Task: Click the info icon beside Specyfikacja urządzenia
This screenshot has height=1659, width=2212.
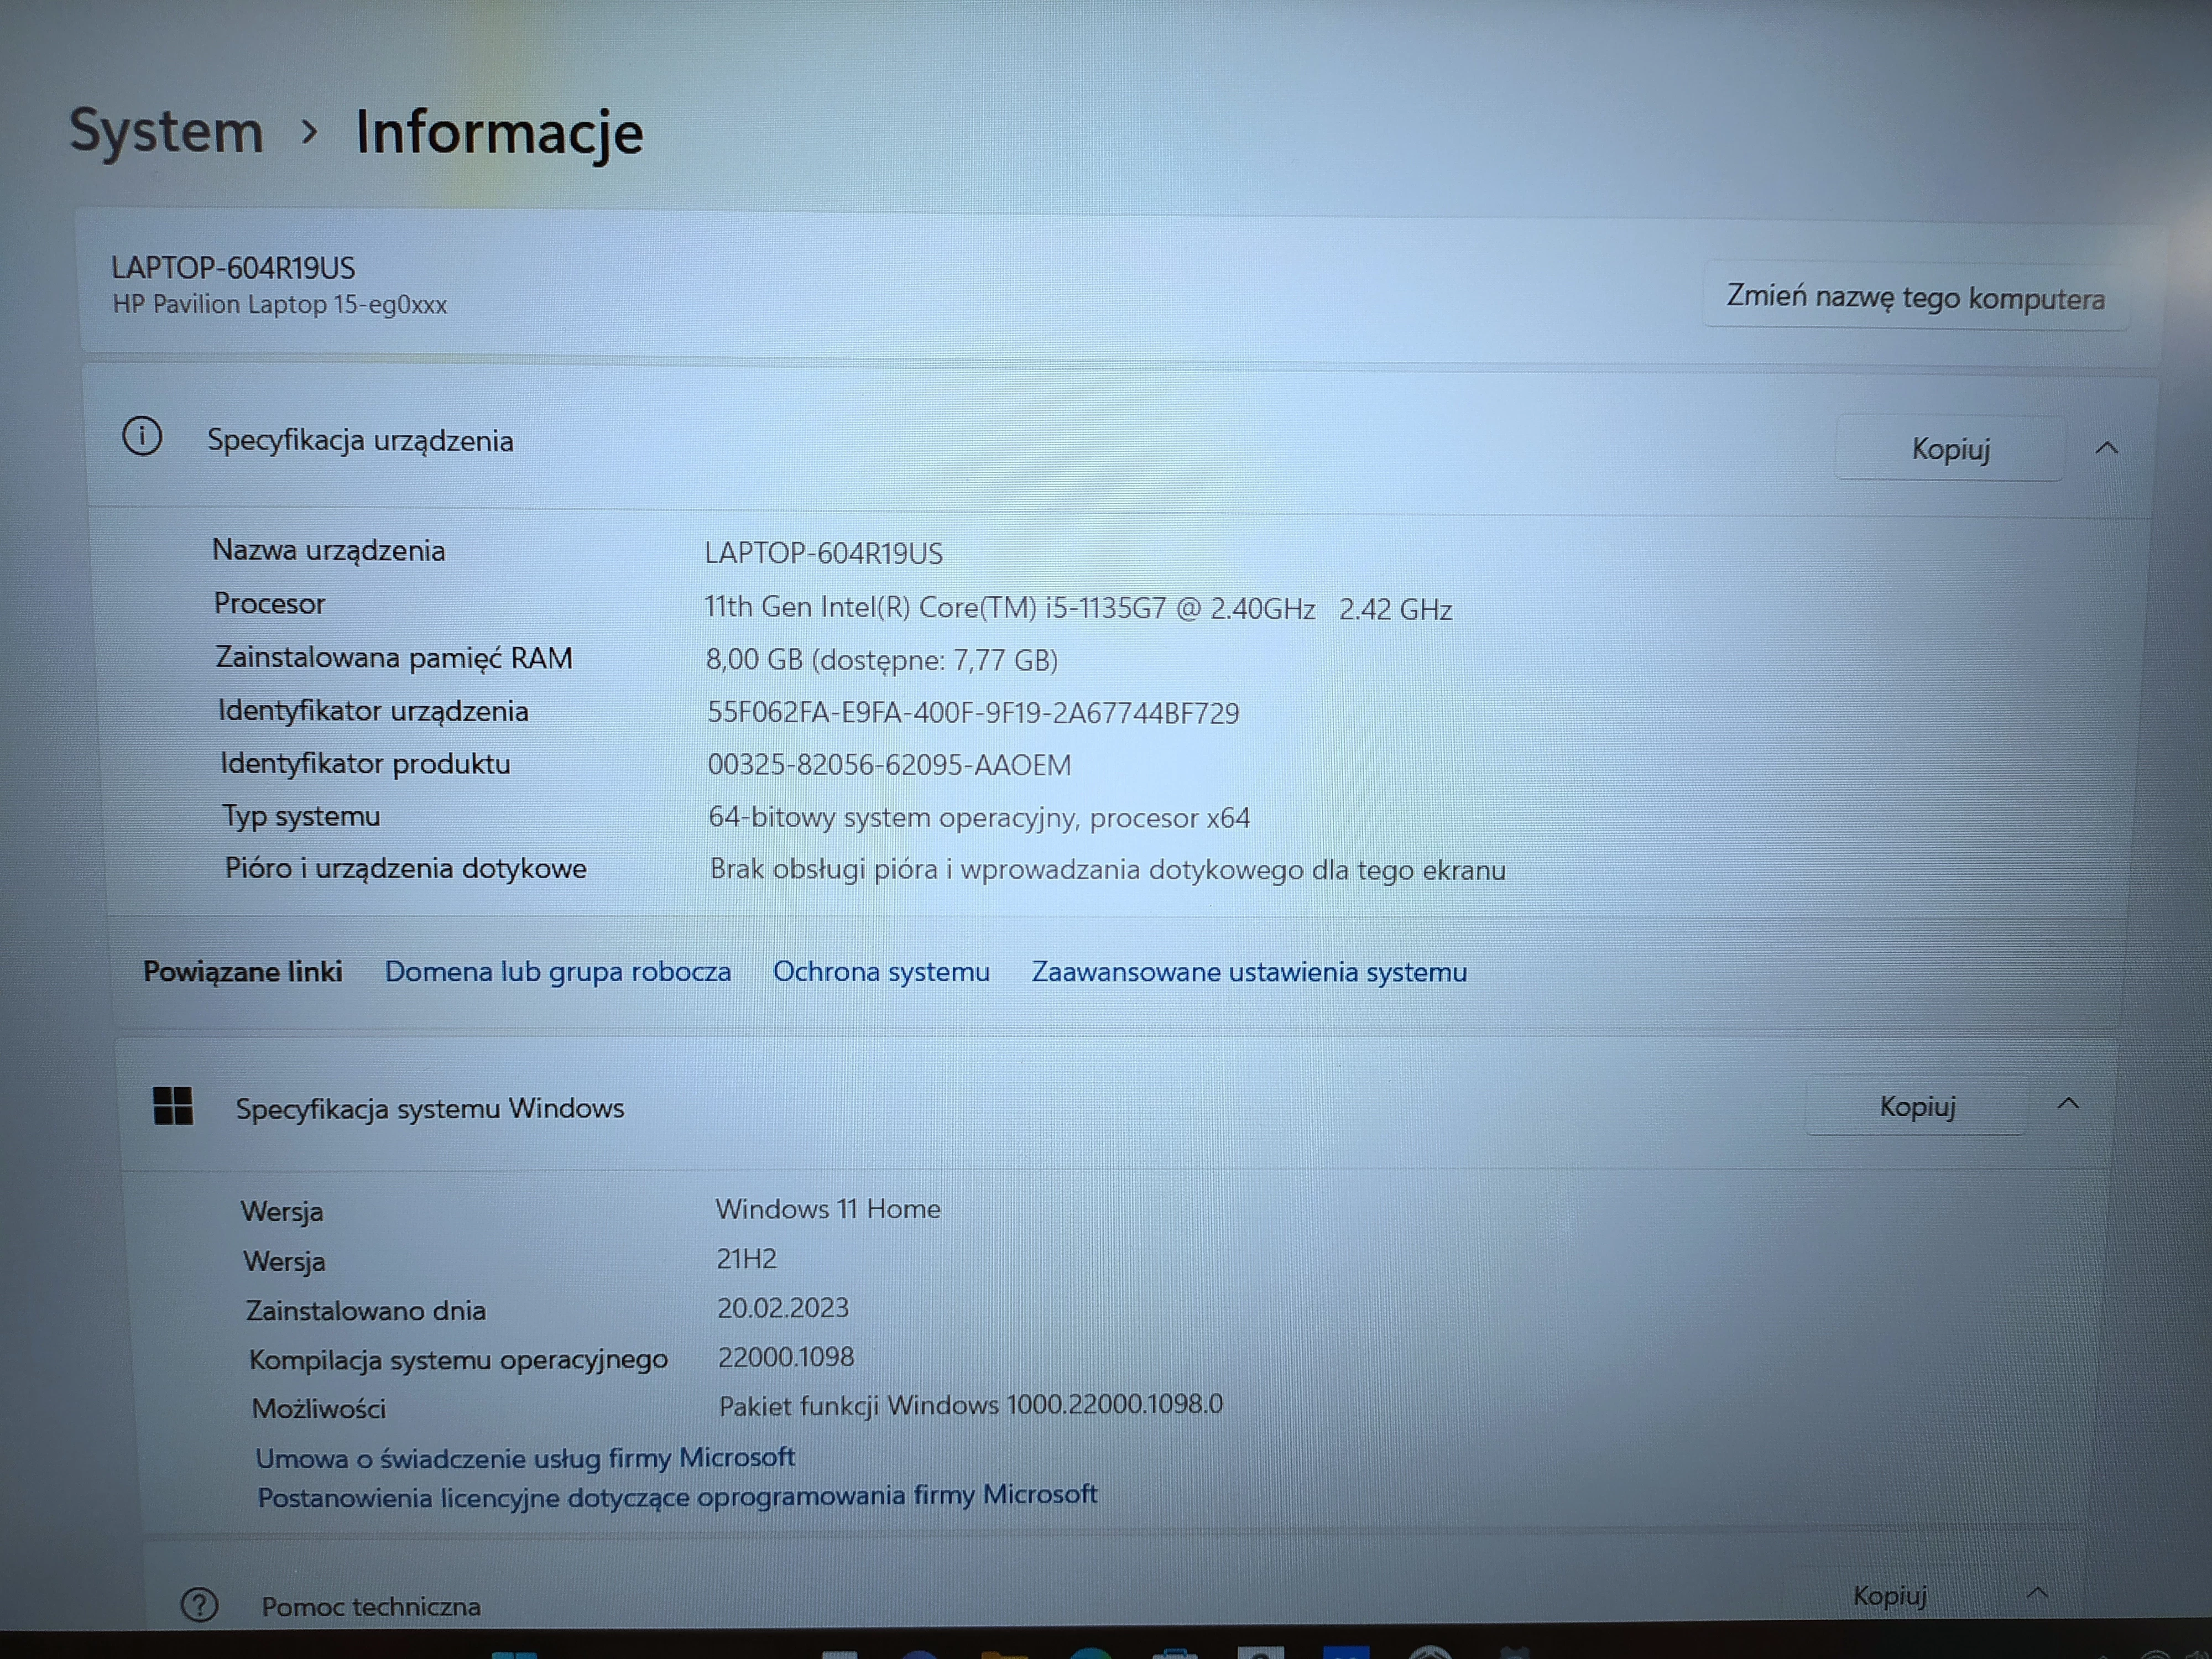Action: coord(142,437)
